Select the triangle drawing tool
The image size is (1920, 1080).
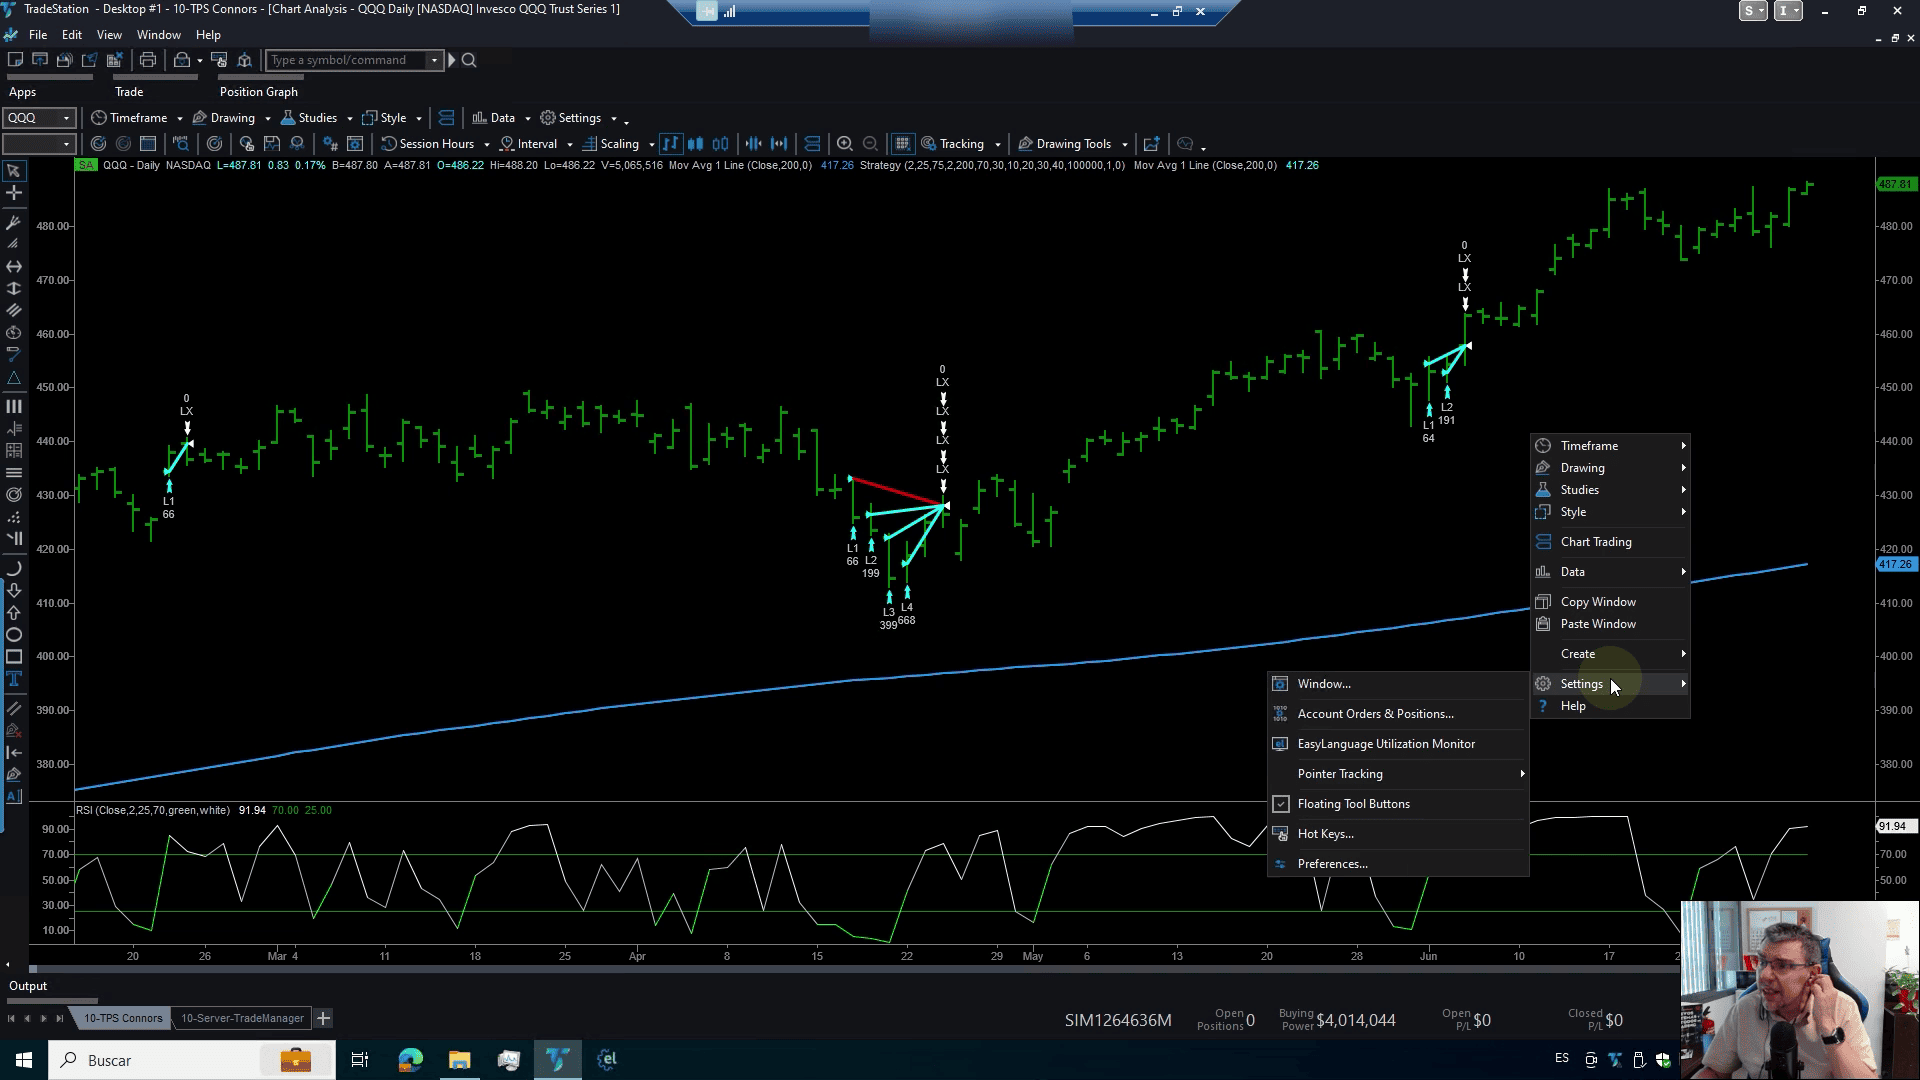click(x=14, y=378)
